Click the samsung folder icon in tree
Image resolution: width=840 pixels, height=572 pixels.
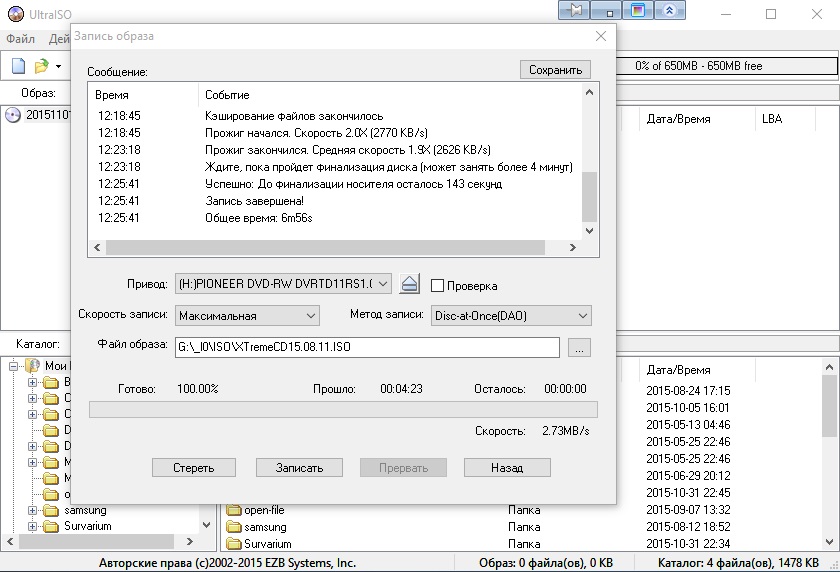[x=50, y=510]
